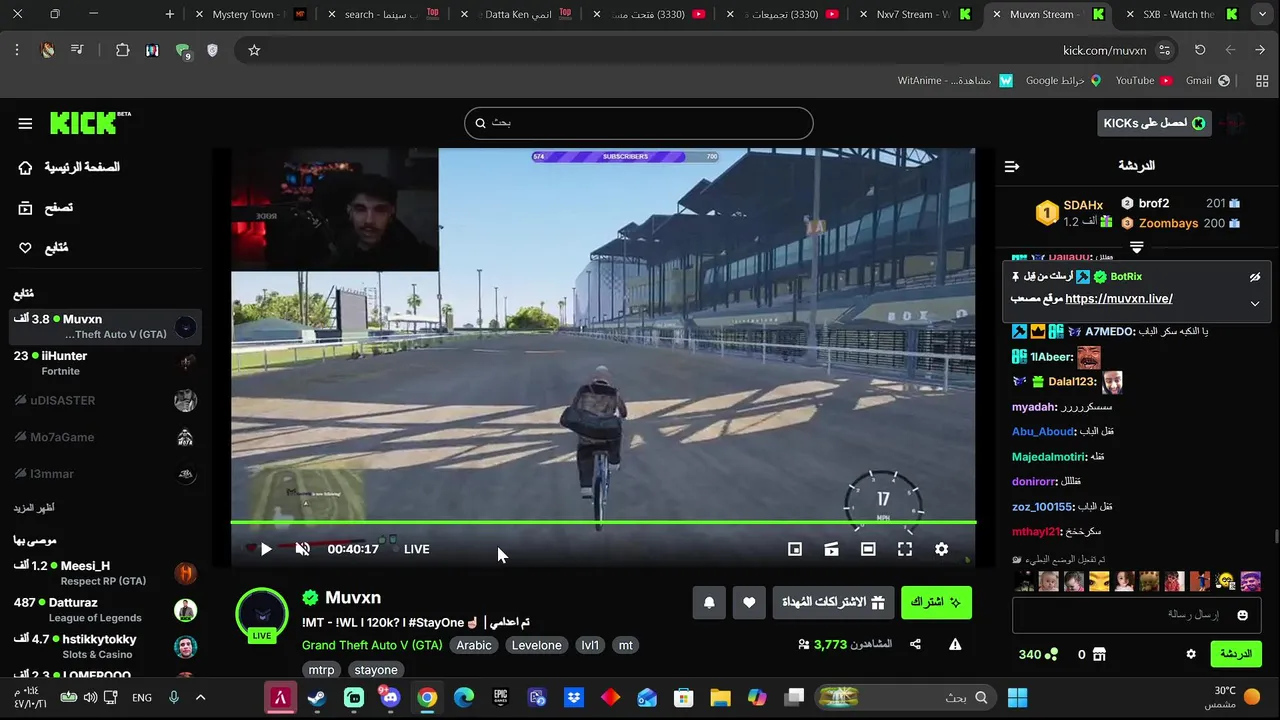Viewport: 1280px width, 720px height.
Task: Switch to the Nxv7 Stream tab
Action: tap(914, 14)
